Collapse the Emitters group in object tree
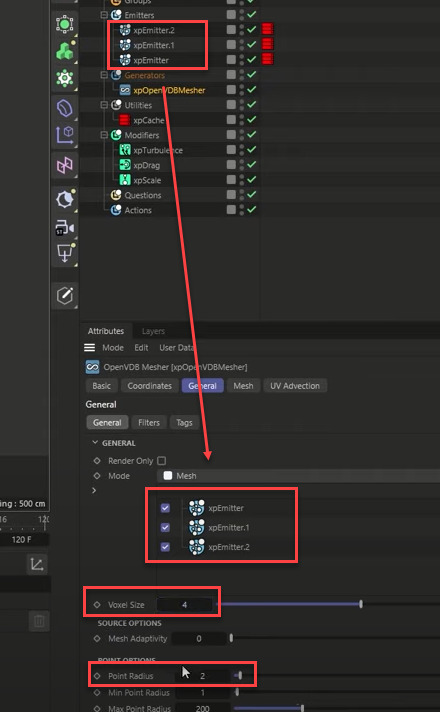Viewport: 440px width, 712px height. (x=104, y=15)
